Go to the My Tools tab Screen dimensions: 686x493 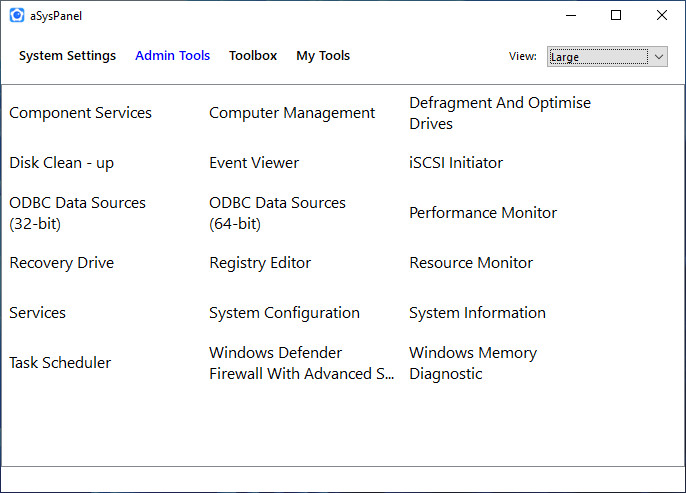coord(323,56)
